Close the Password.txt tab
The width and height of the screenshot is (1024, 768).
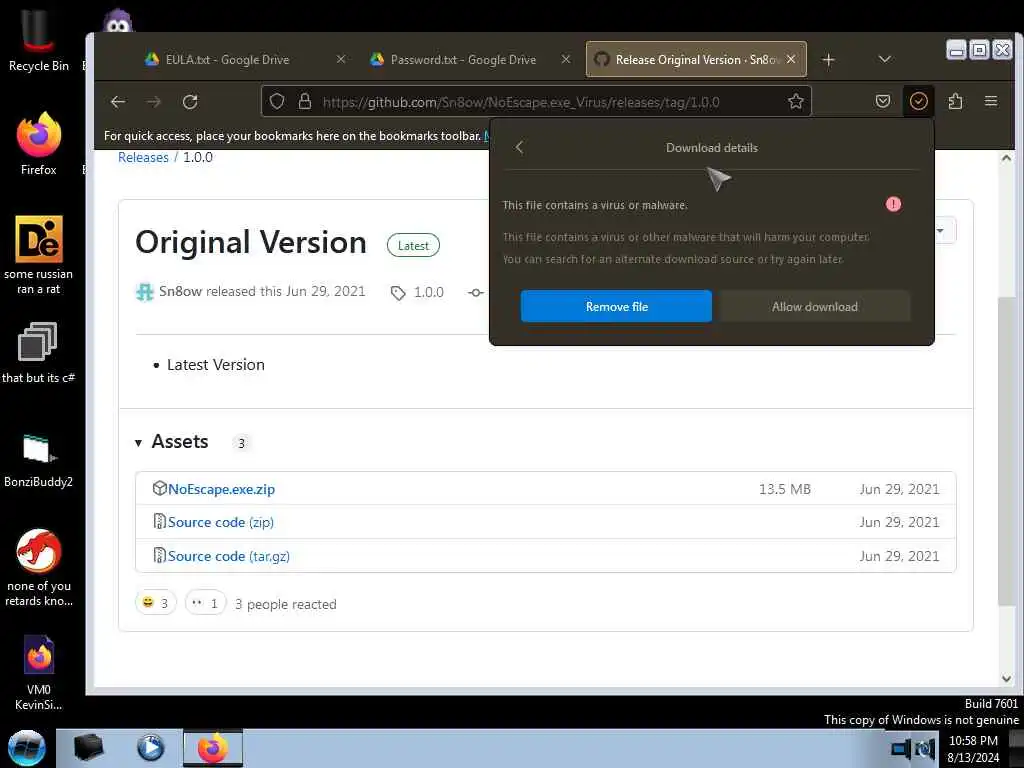pos(566,59)
